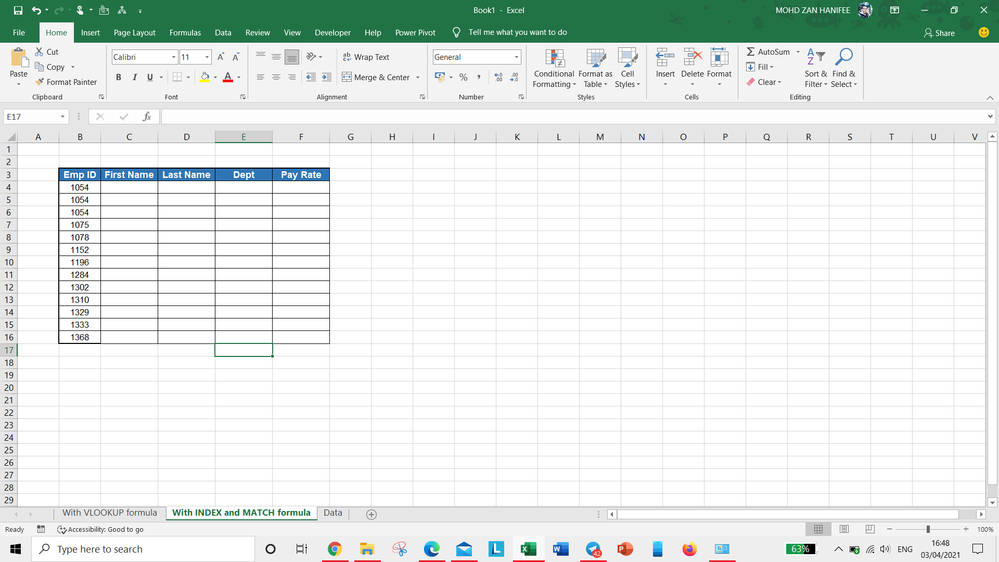Increase indent in Alignment group
Screen dimensions: 999x562
[x=326, y=77]
